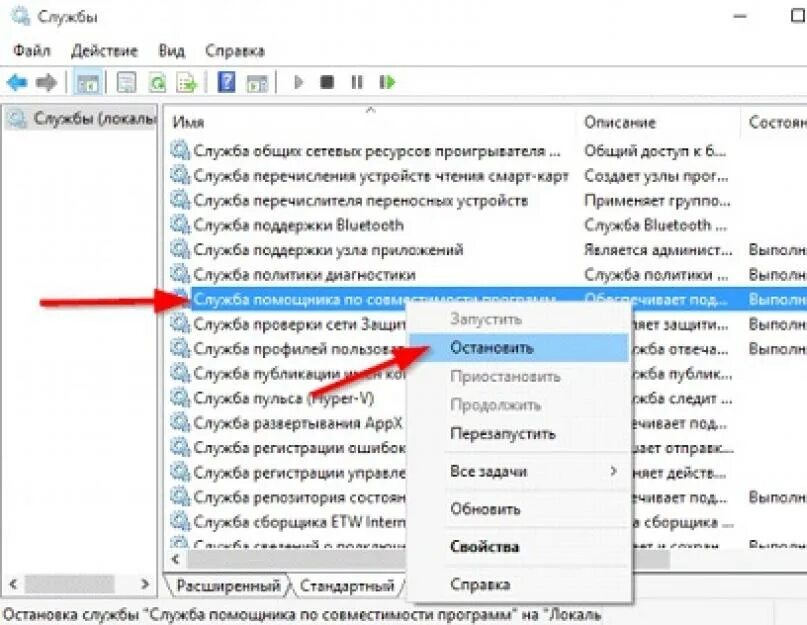Click gear icon of Служба развертывания AppX
Viewport: 807px width, 625px height.
click(180, 422)
